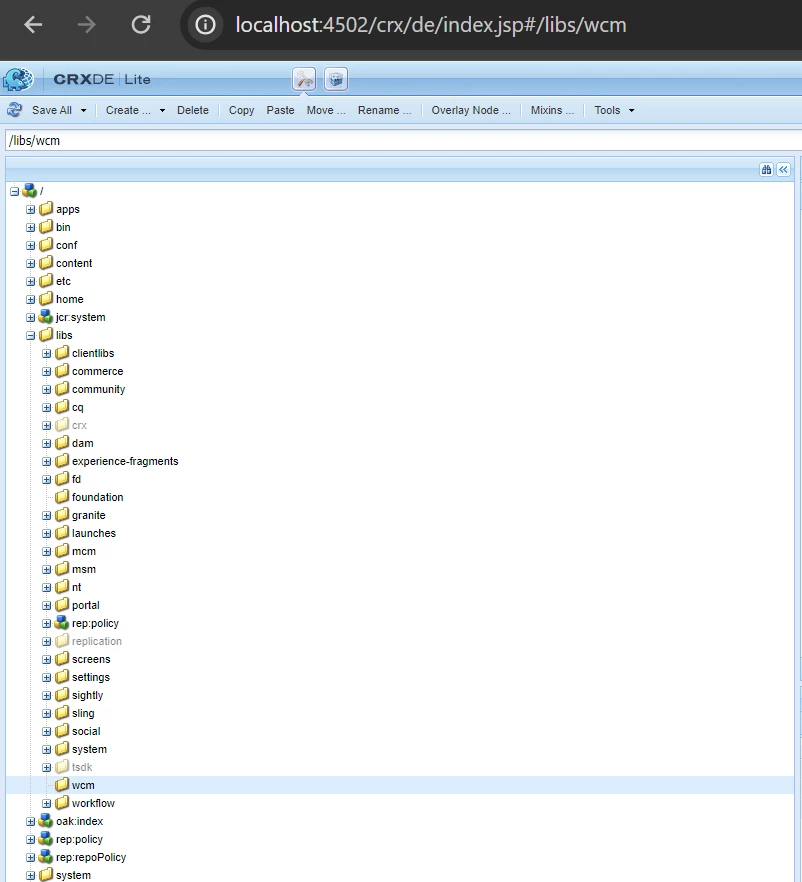Click the wcm folder icon
This screenshot has width=802, height=882.
(x=61, y=785)
